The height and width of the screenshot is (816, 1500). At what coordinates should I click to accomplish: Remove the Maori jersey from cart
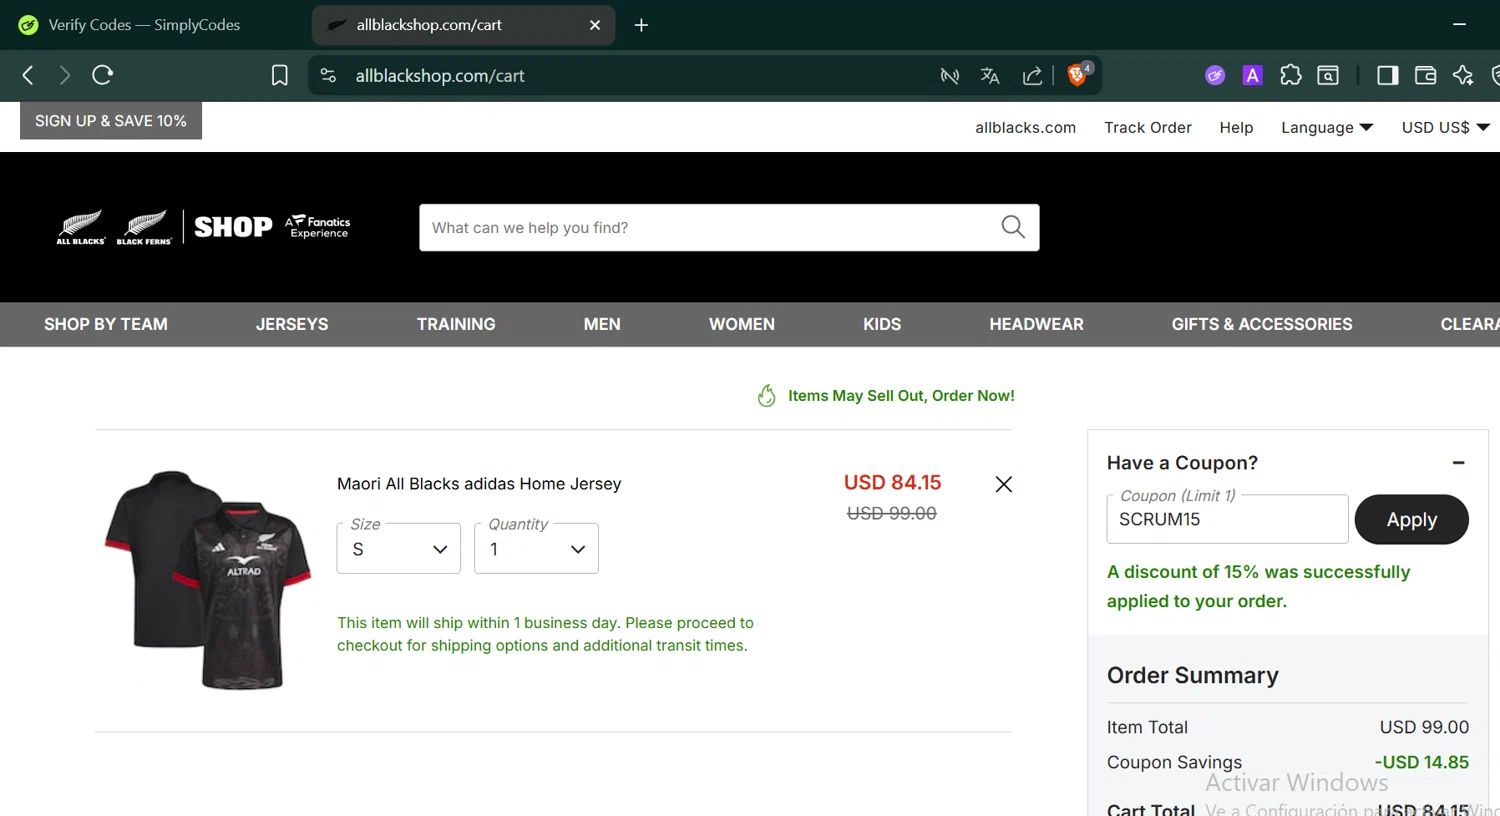(1004, 484)
